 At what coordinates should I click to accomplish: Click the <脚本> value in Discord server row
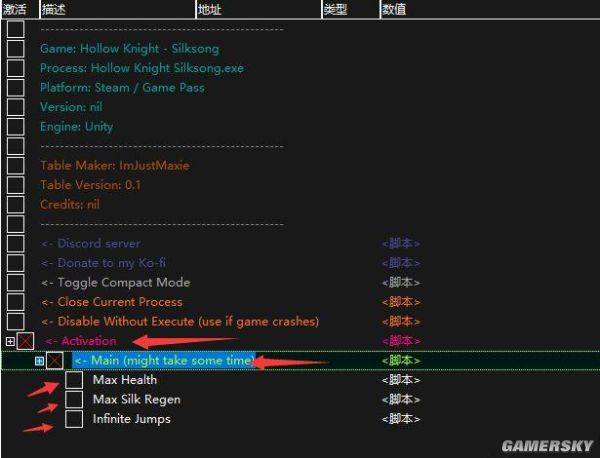pyautogui.click(x=401, y=243)
